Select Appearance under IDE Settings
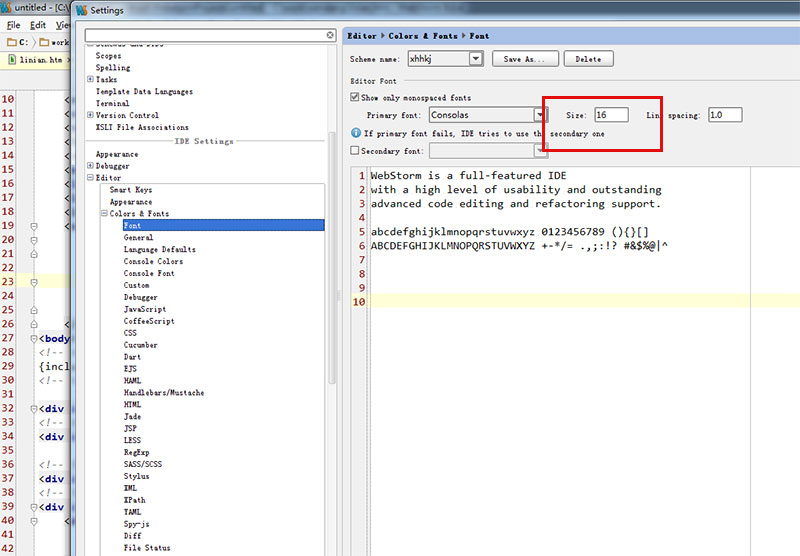 [117, 154]
